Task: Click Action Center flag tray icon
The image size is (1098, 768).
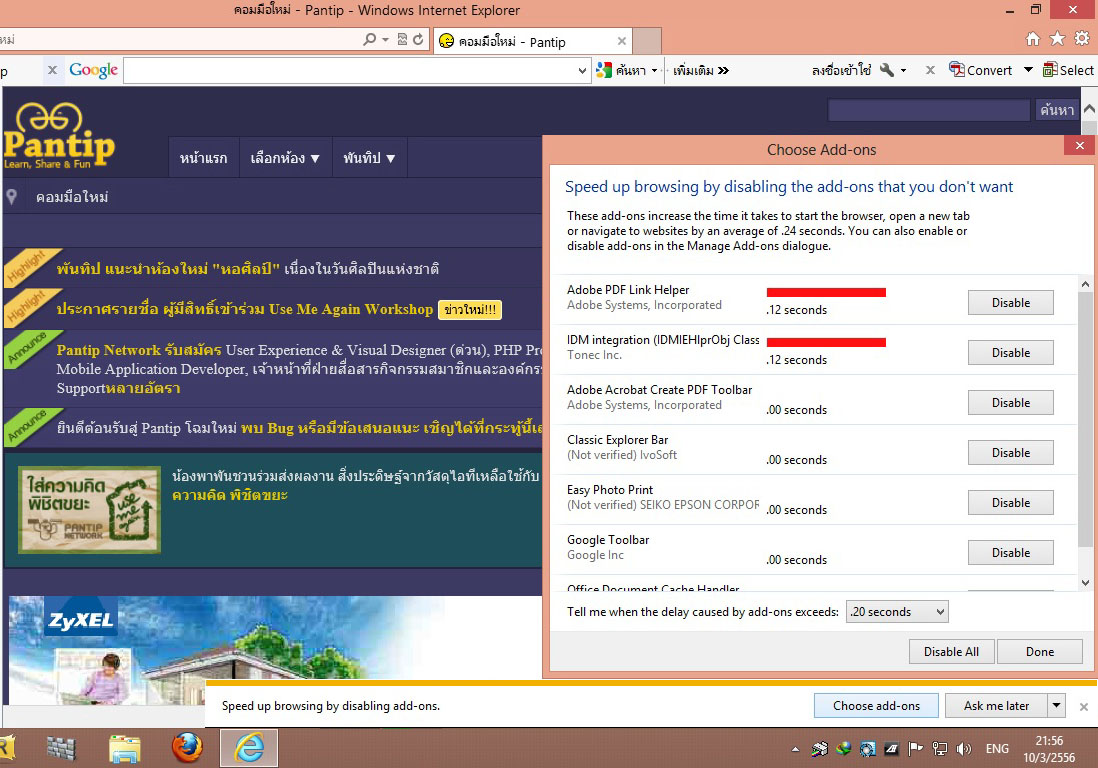Action: tap(915, 749)
